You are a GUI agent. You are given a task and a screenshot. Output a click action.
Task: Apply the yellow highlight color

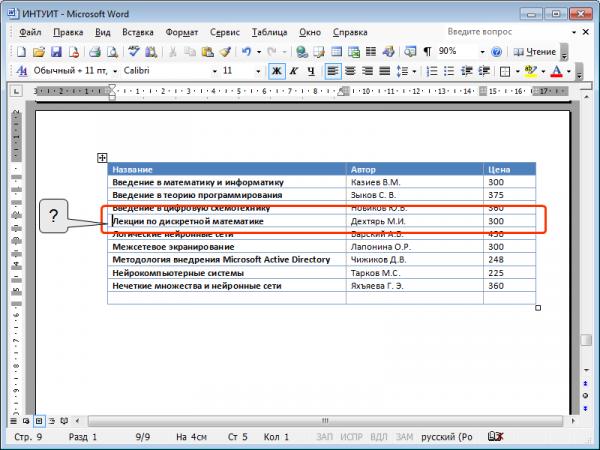(x=531, y=72)
